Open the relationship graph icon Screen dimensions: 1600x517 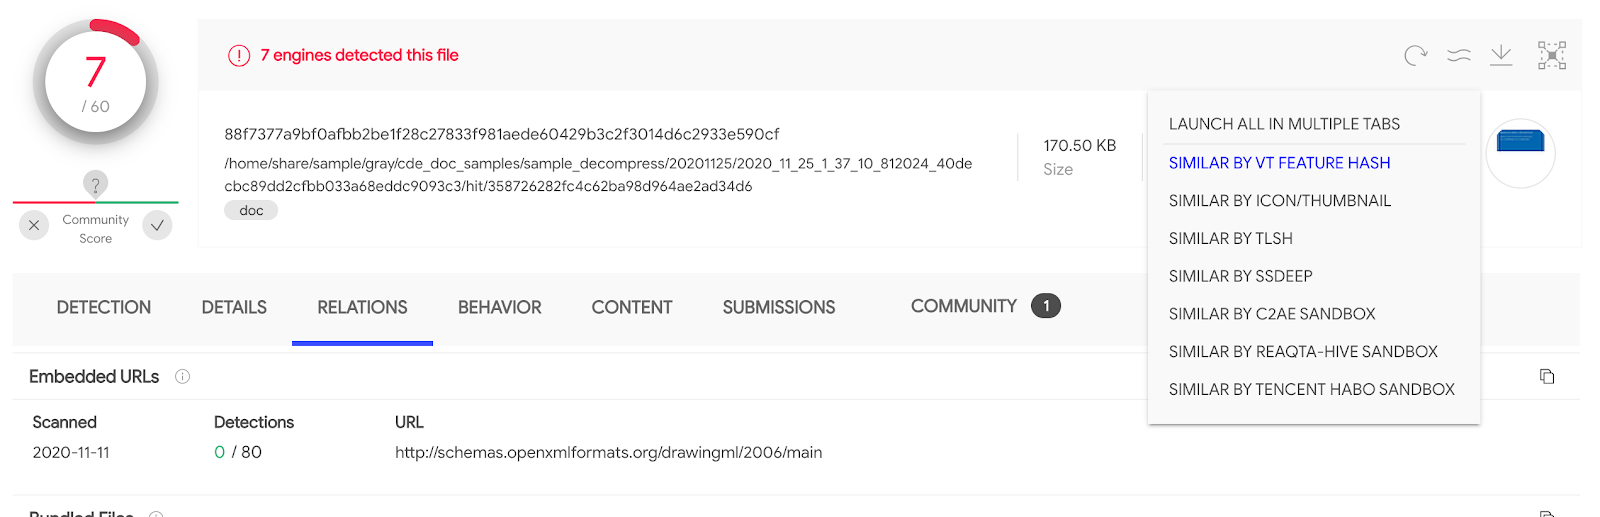tap(1552, 55)
